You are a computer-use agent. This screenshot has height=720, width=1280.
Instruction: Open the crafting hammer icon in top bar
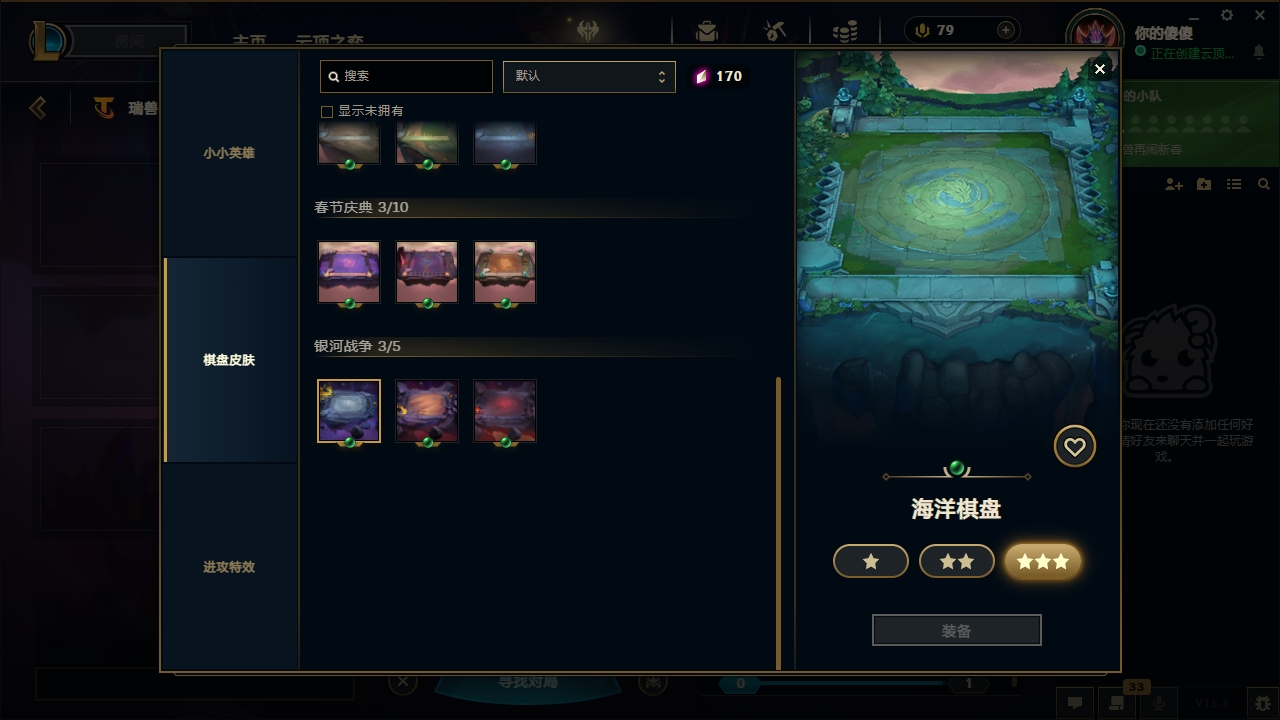point(775,31)
